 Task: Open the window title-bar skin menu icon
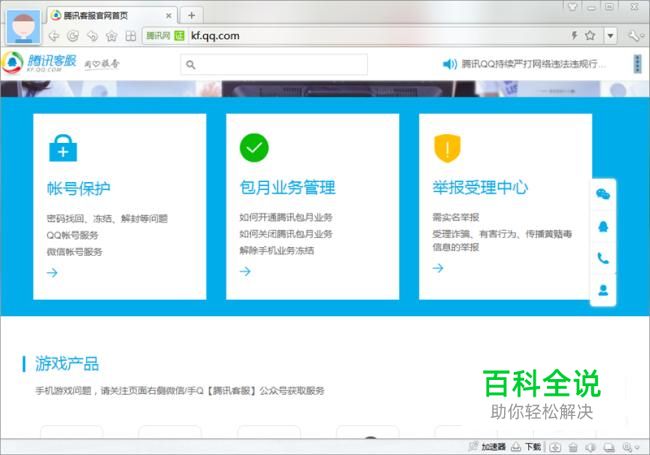(572, 7)
